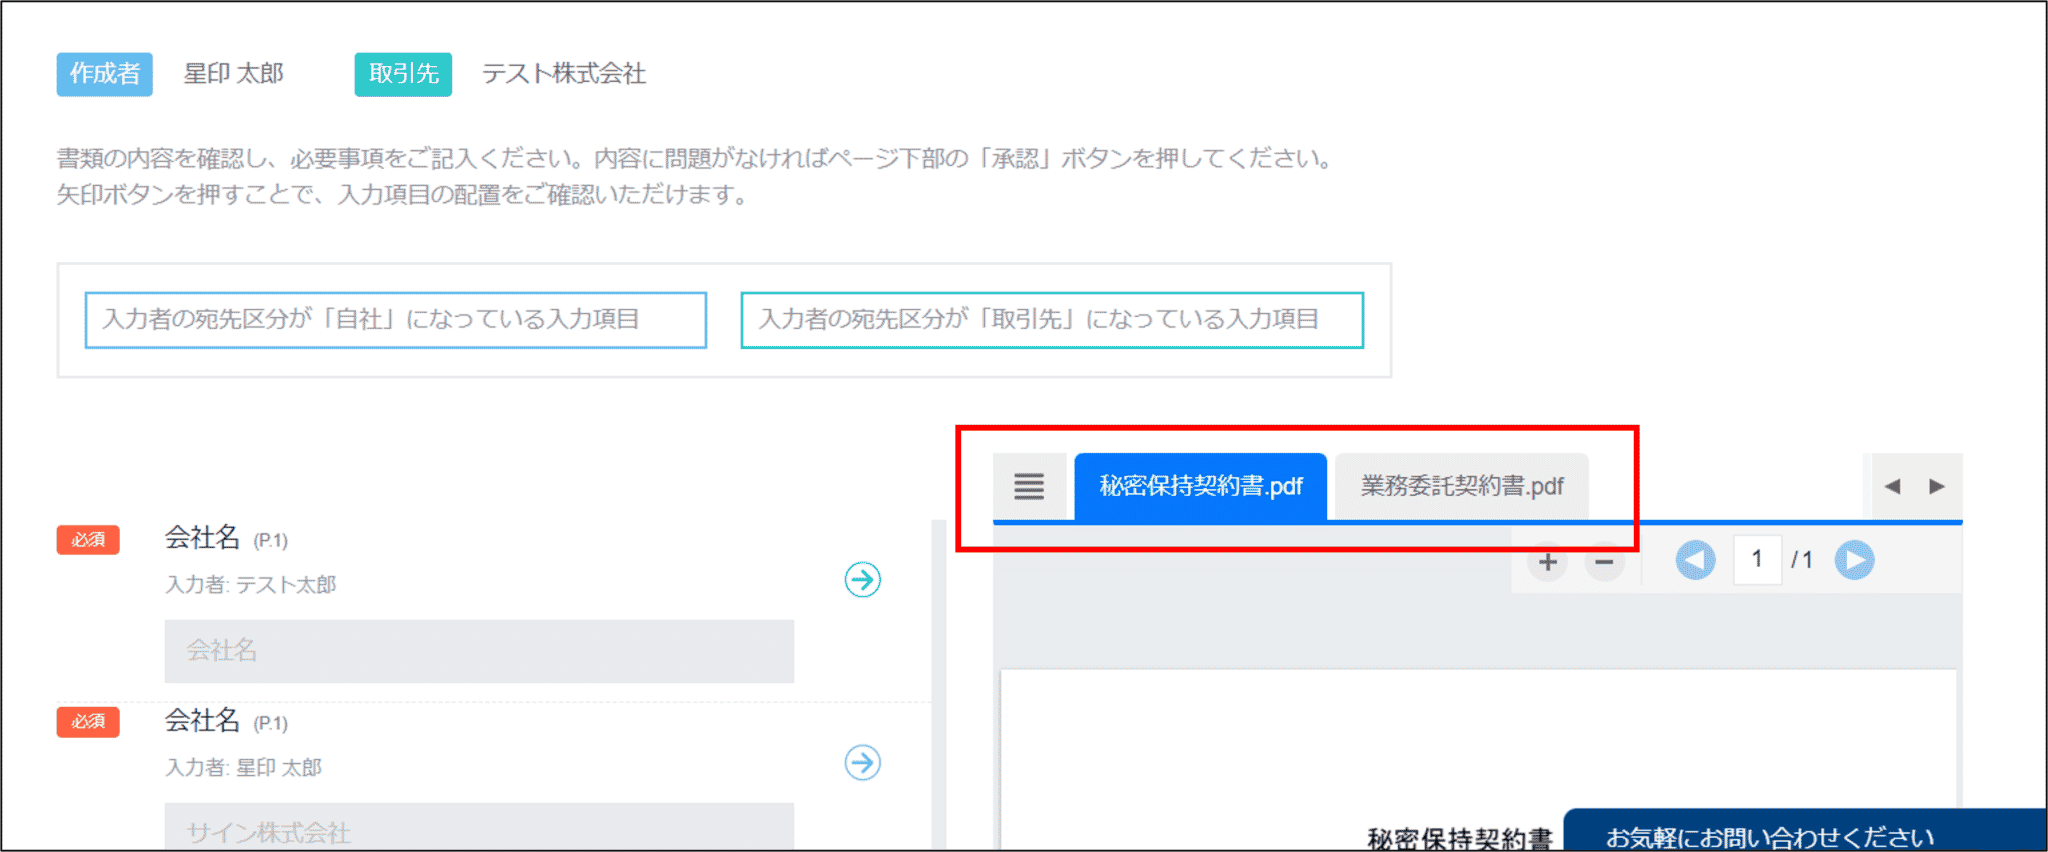Zoom in on the PDF with plus button
This screenshot has height=852, width=2048.
(1547, 562)
